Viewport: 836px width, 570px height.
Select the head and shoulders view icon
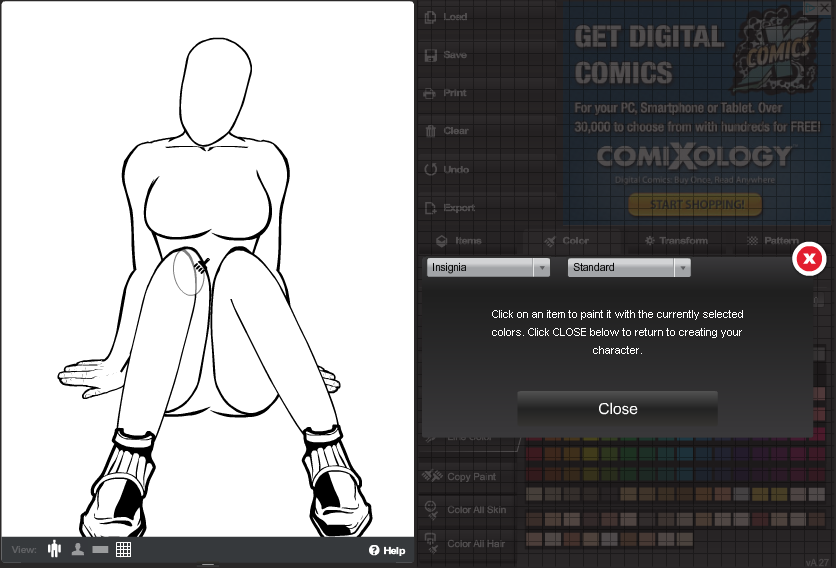coord(78,549)
